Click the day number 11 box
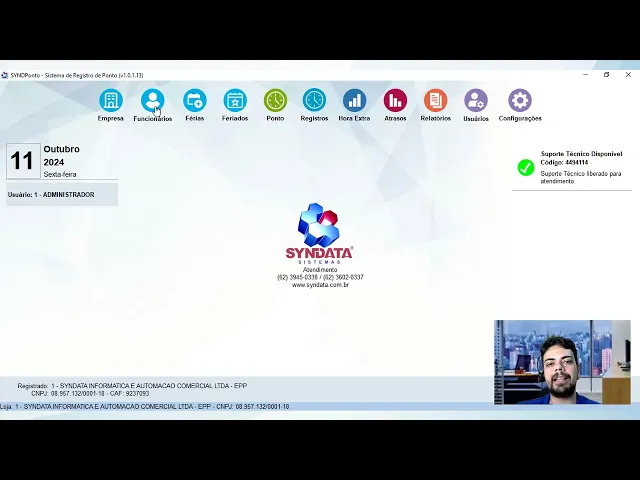The width and height of the screenshot is (640, 480). 23,161
